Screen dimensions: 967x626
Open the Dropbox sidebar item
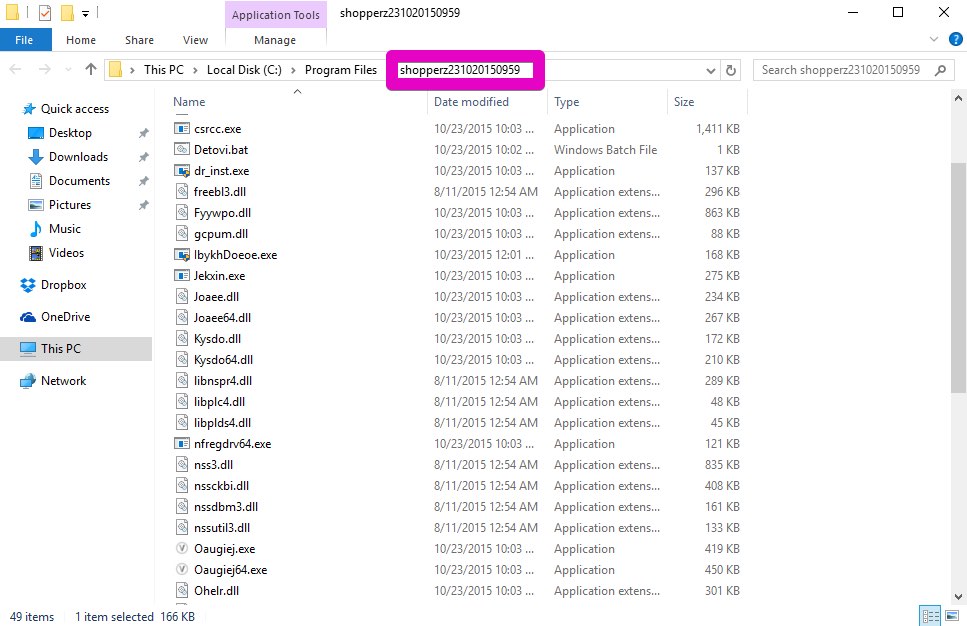click(63, 285)
